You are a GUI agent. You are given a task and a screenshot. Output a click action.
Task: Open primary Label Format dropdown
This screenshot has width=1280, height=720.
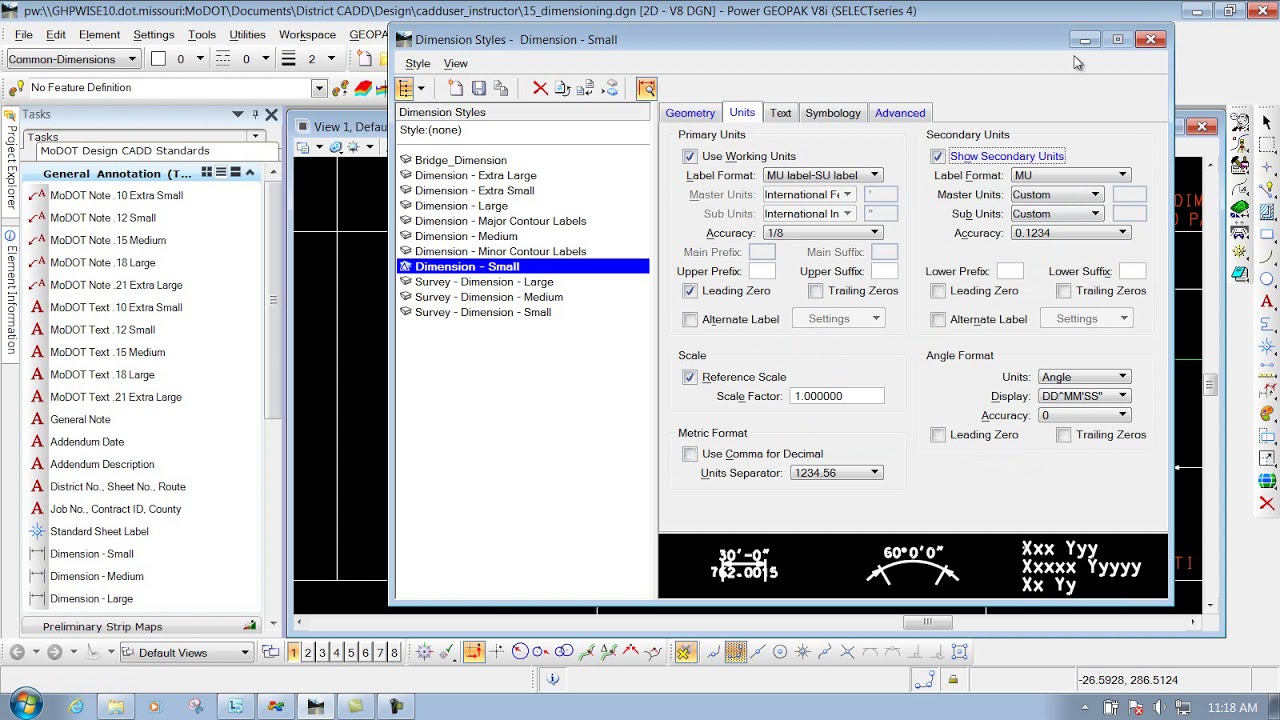click(x=823, y=175)
